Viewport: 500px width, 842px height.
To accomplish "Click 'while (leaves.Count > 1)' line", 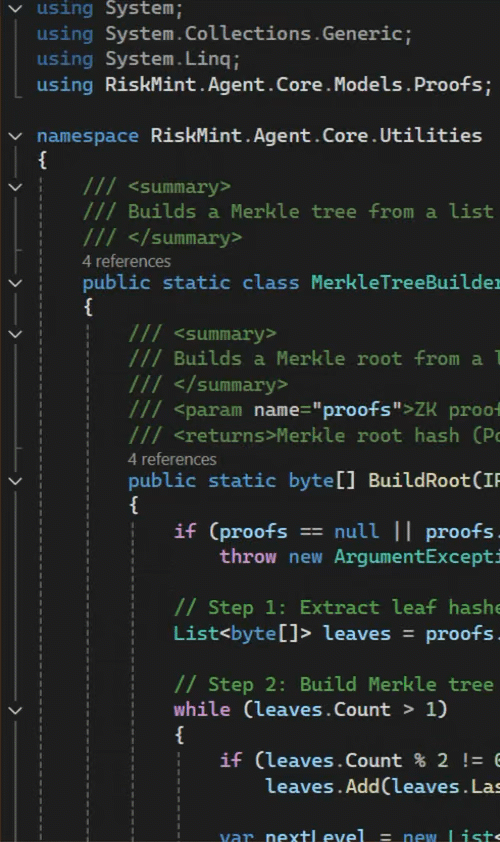I will point(310,710).
